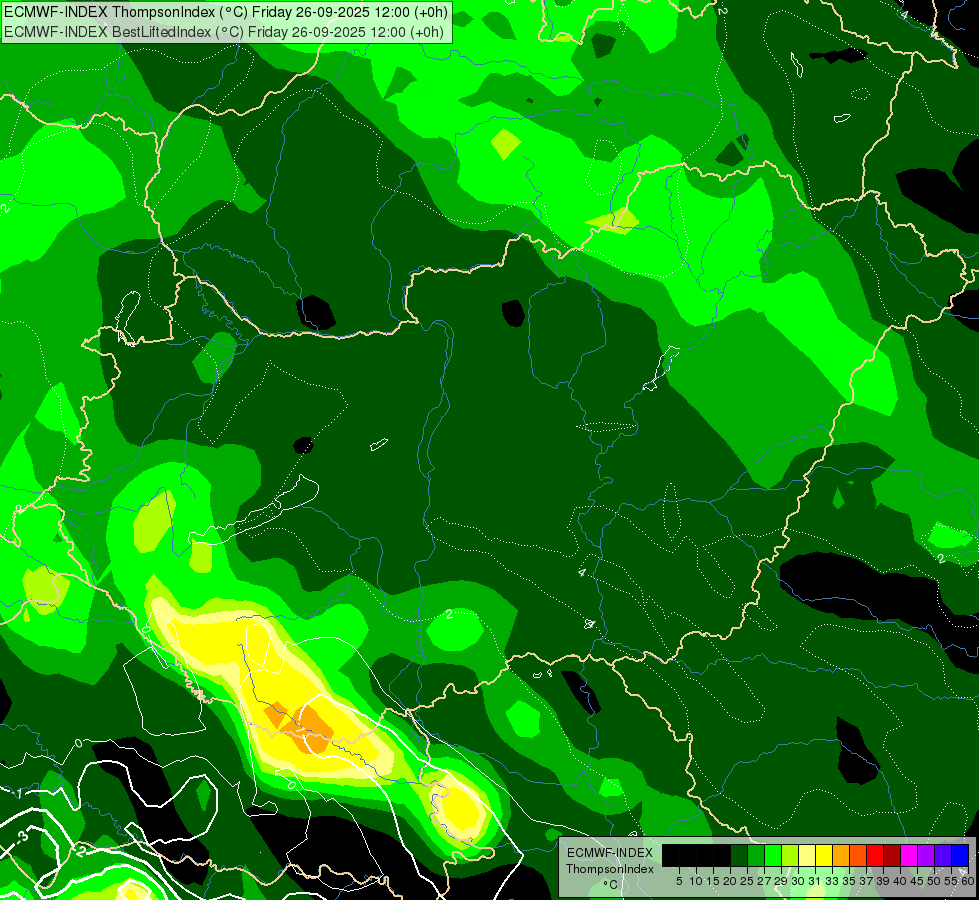This screenshot has width=979, height=900.
Task: Click the legend tick label 10
Action: pos(696,881)
